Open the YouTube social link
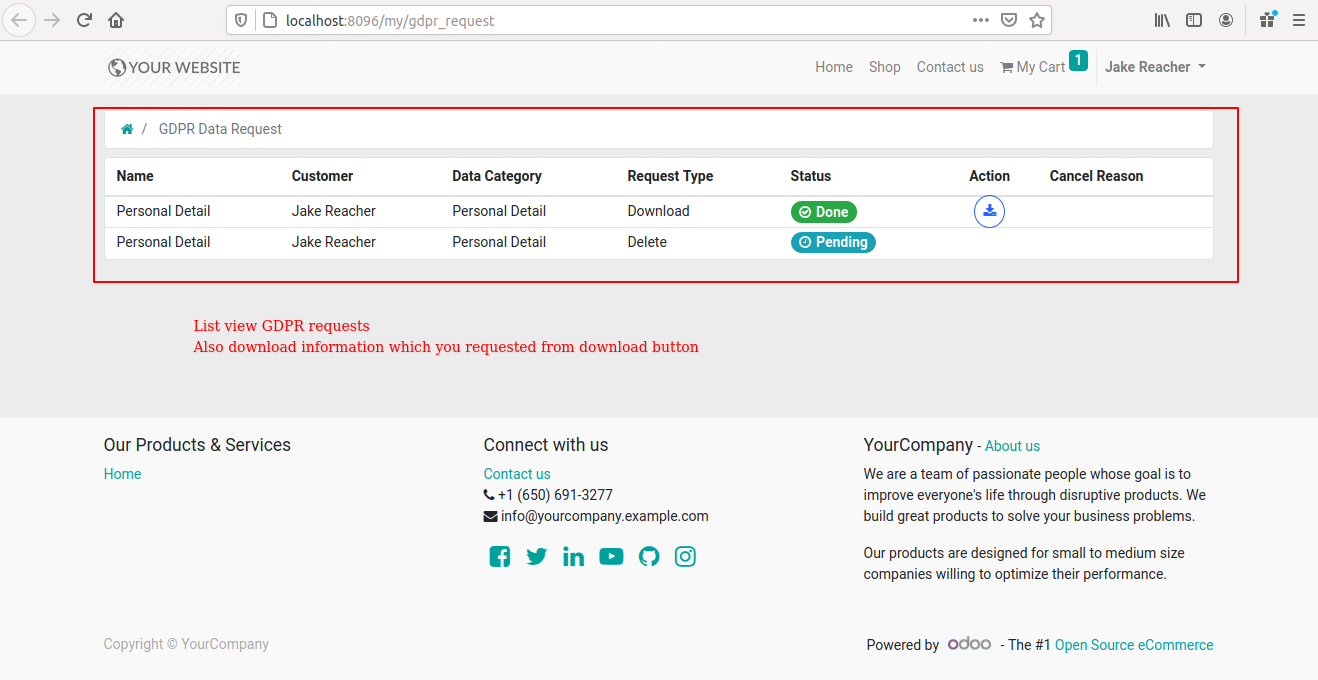Screen dimensions: 1318x680 coord(611,557)
